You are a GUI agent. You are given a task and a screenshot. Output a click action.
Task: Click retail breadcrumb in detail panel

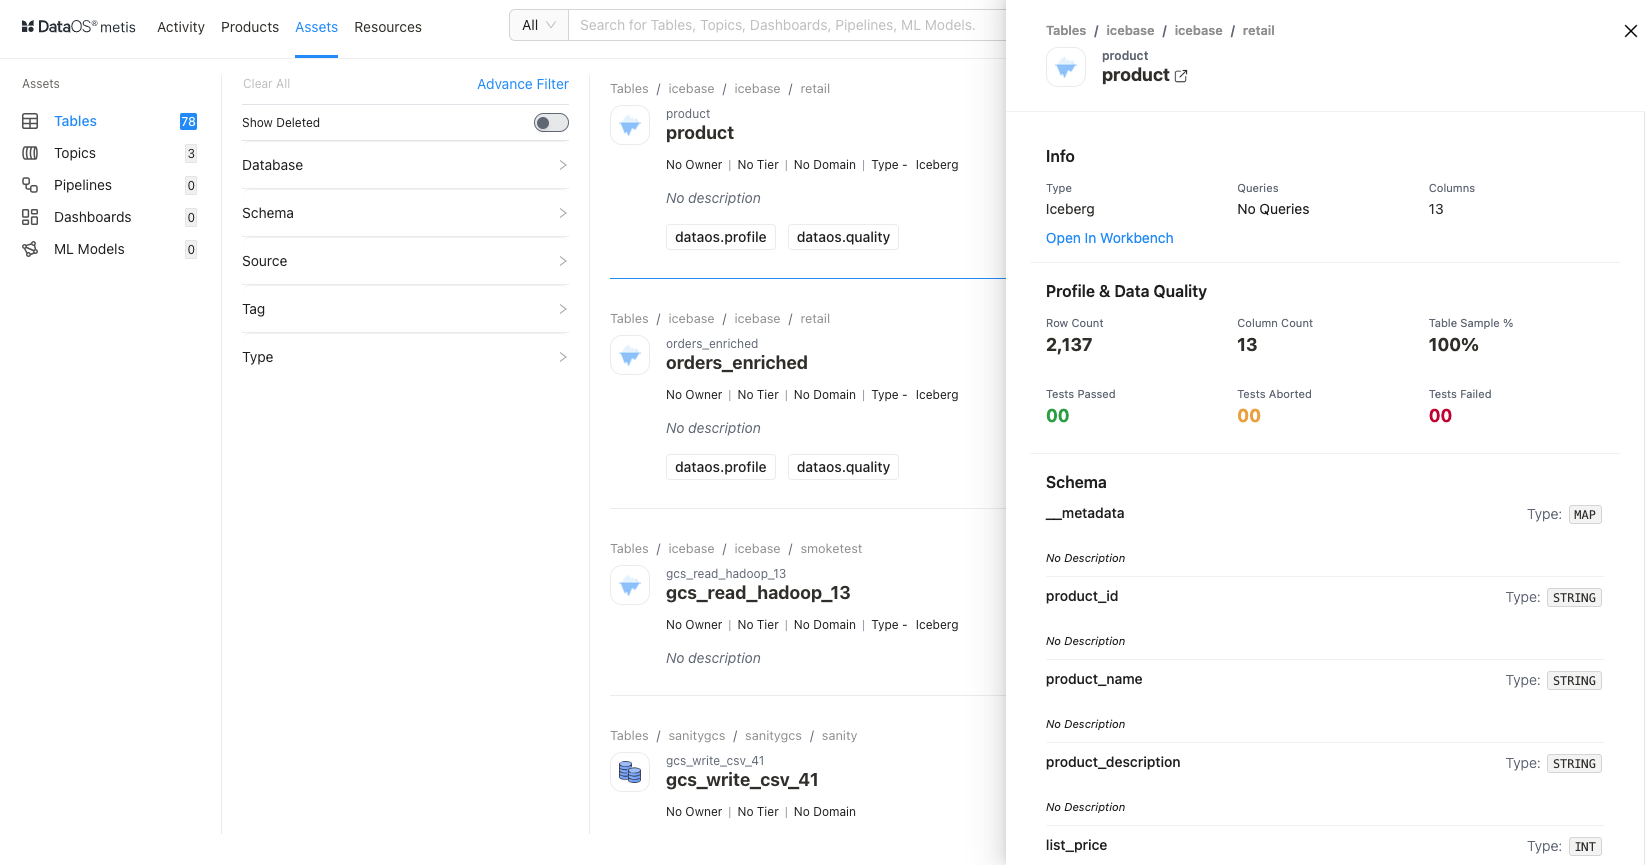point(1258,31)
